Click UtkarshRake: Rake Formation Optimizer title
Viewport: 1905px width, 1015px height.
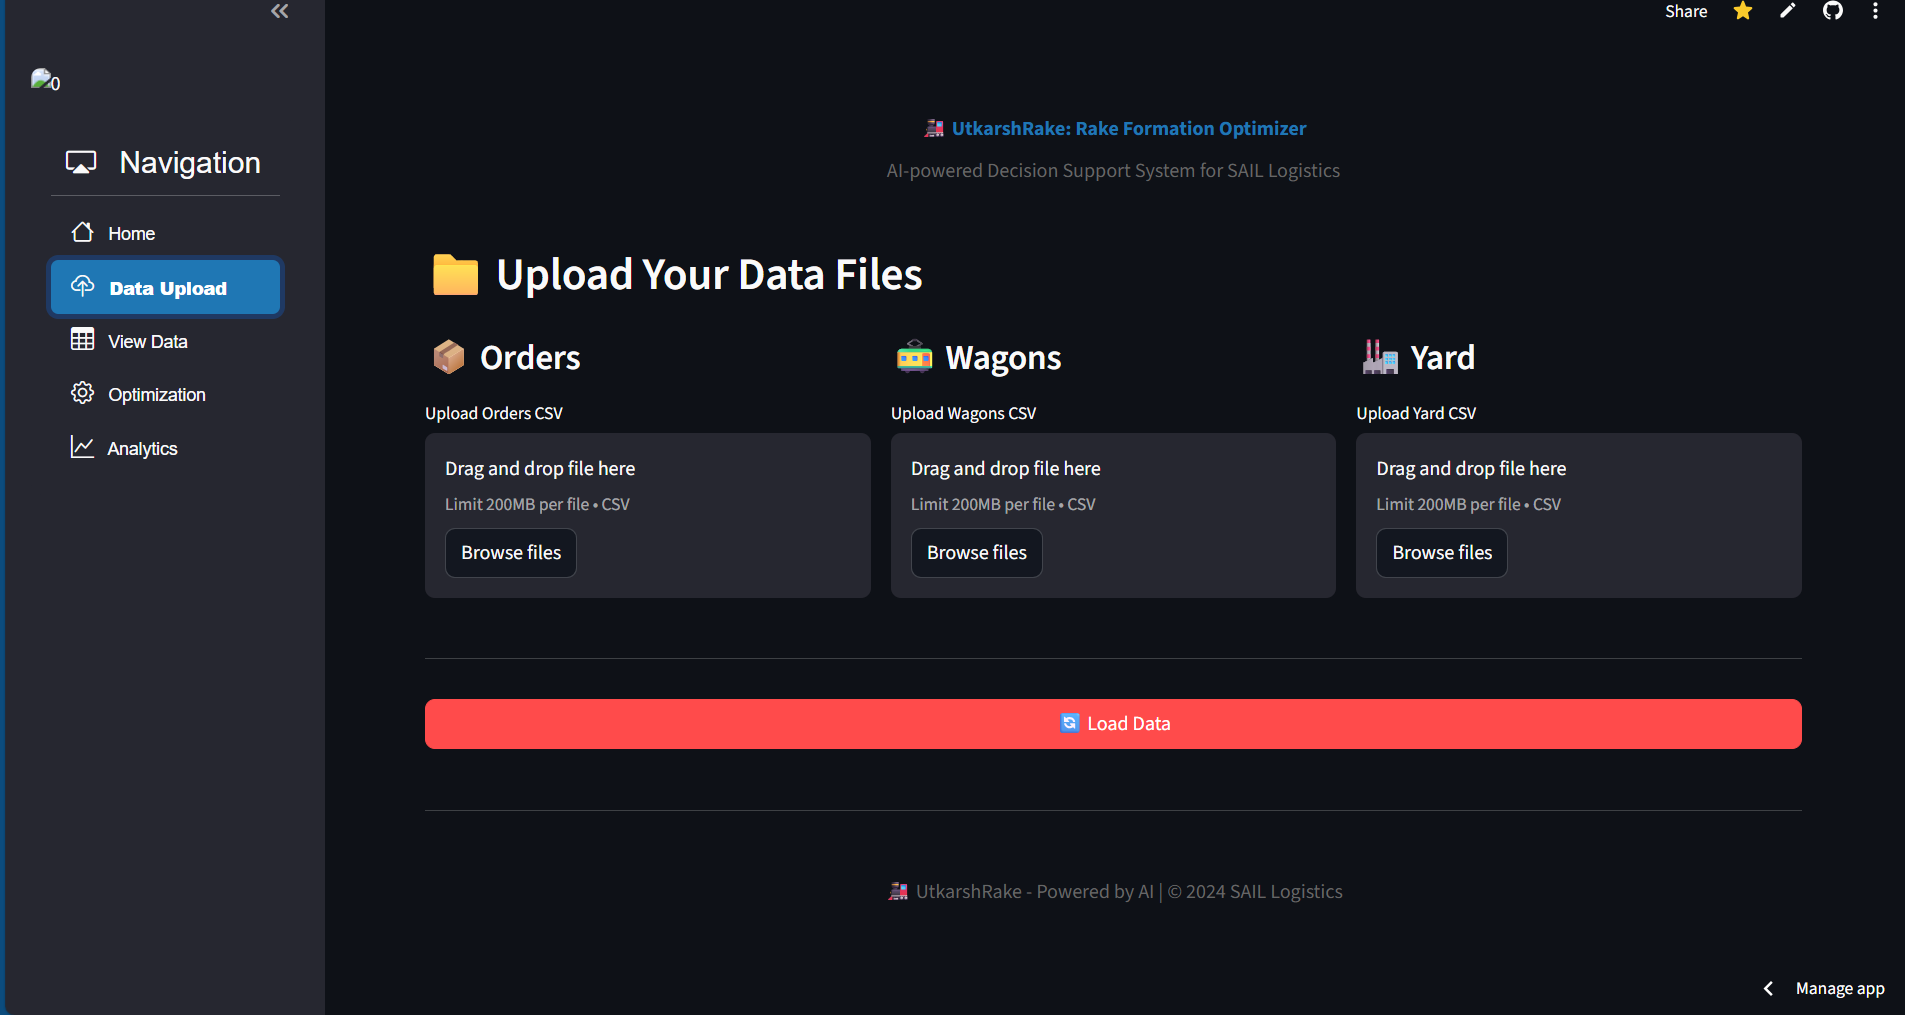1129,128
